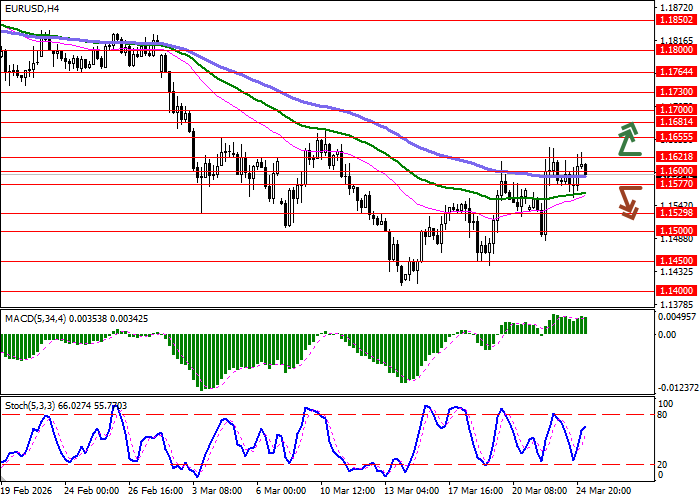Click the red downward arrow icon
This screenshot has width=700, height=500.
(x=628, y=202)
